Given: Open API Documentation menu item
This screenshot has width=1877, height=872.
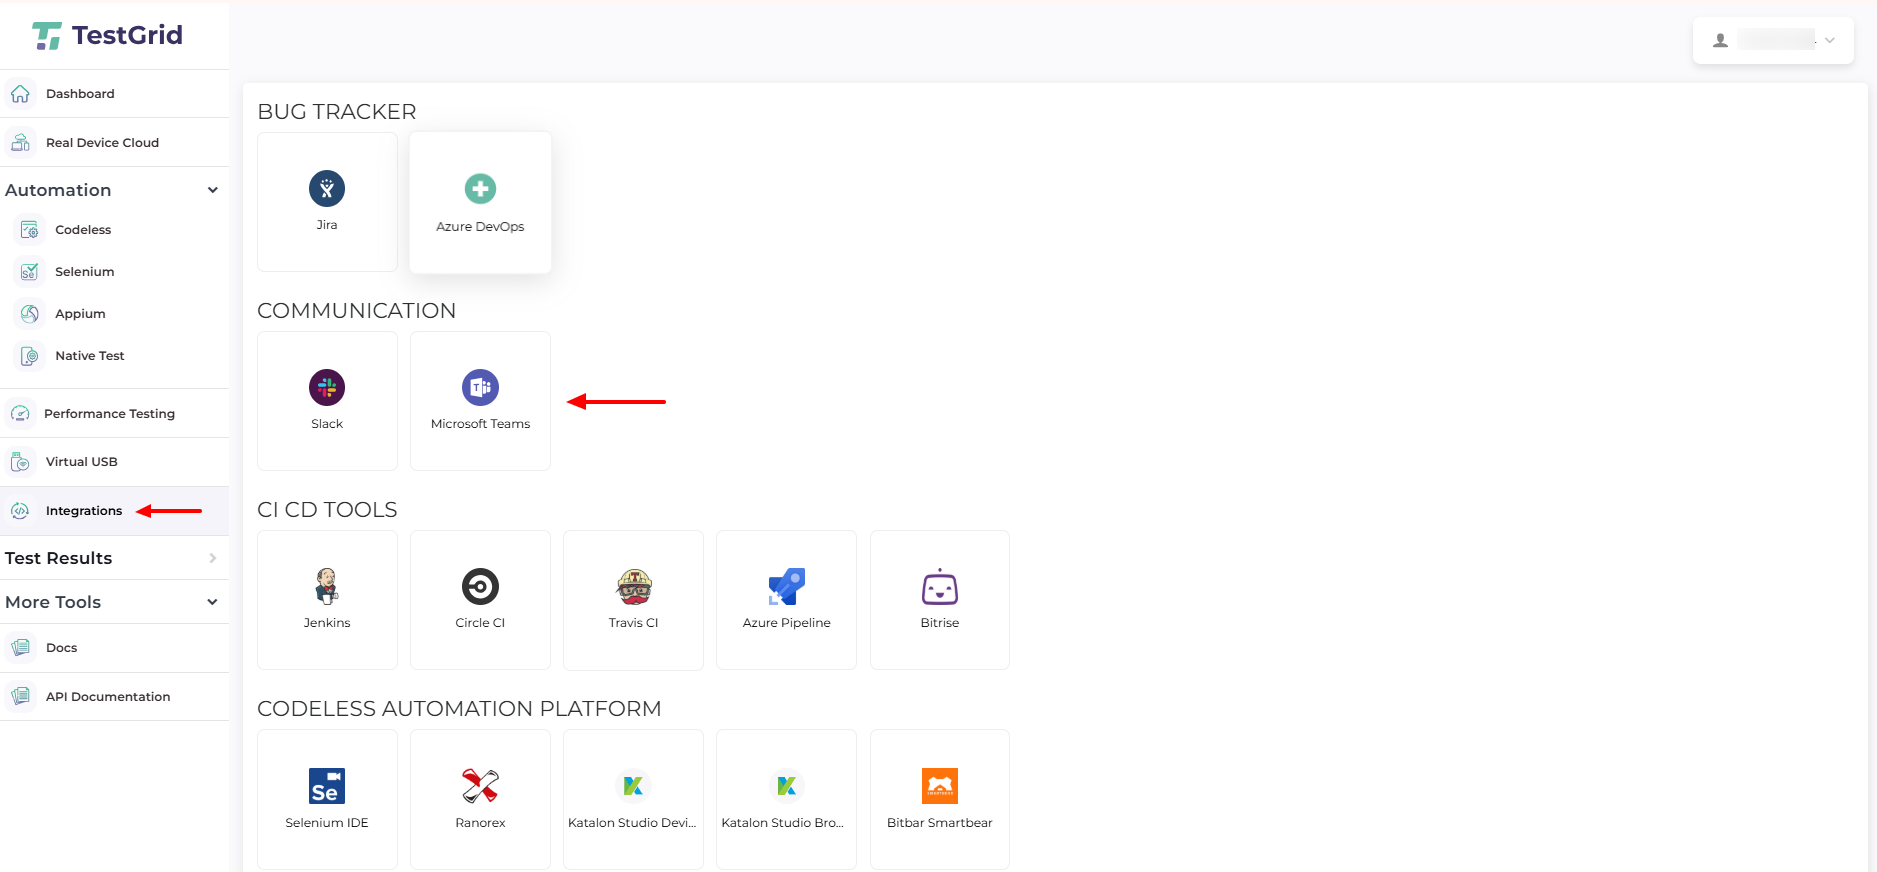Looking at the screenshot, I should [x=115, y=697].
